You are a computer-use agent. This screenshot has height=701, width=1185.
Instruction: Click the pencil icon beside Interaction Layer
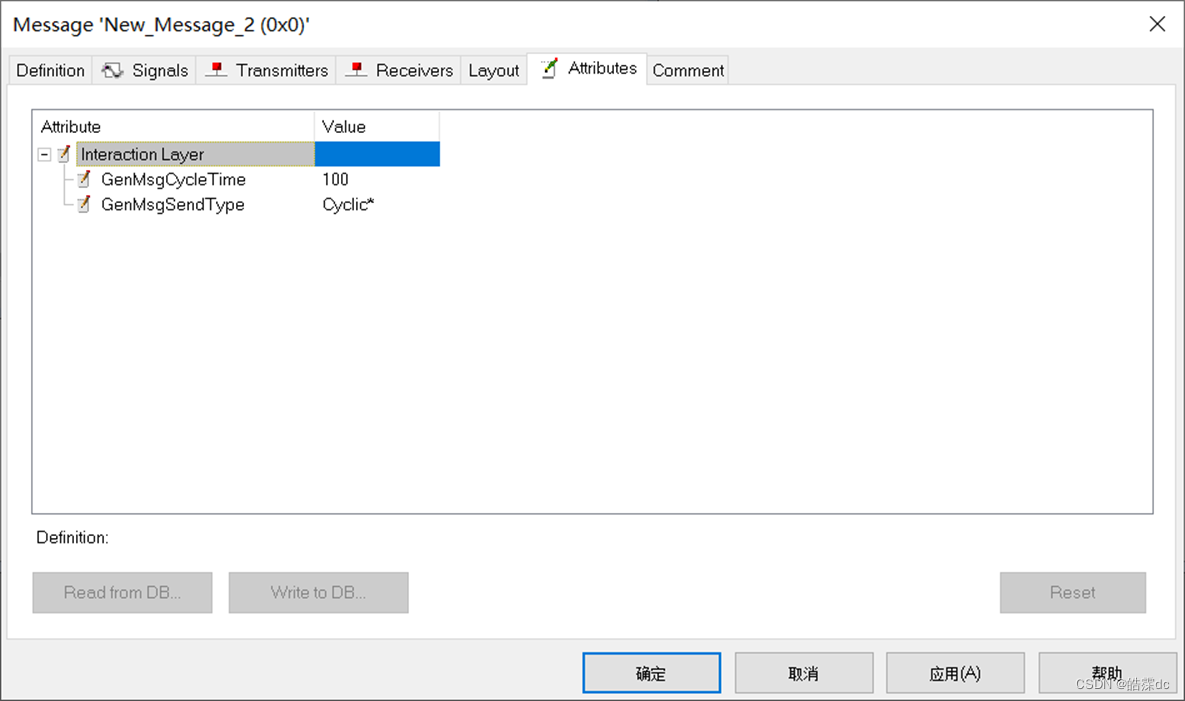pos(62,154)
